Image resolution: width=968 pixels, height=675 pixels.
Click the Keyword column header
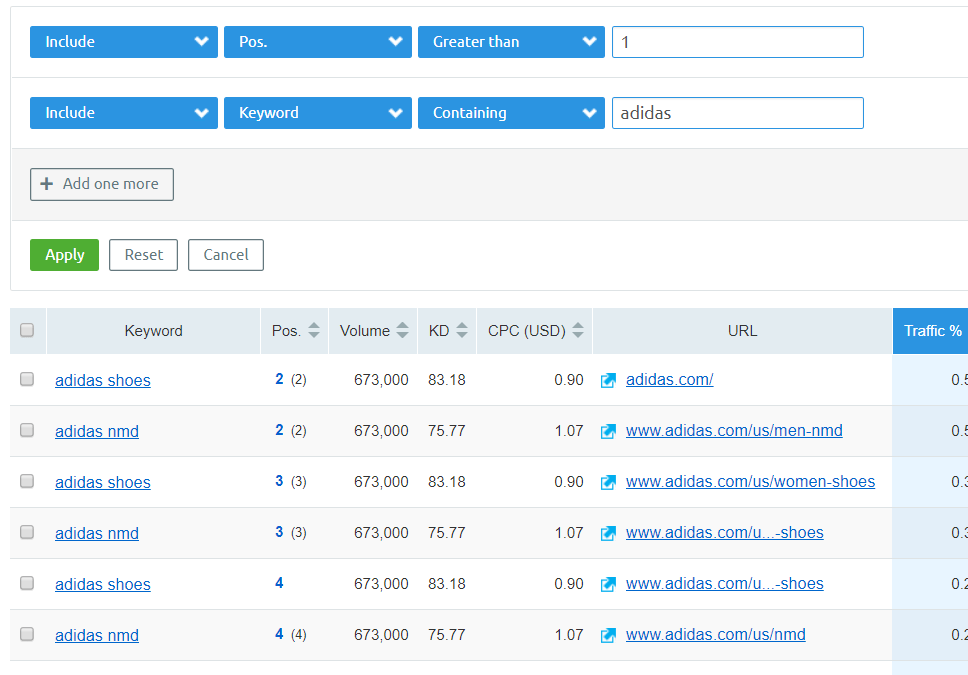(153, 331)
